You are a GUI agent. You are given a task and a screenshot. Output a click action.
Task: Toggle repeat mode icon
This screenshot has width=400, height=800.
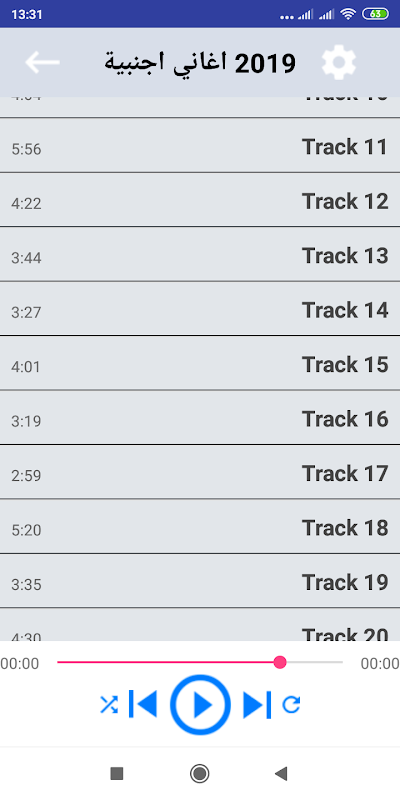tap(291, 705)
